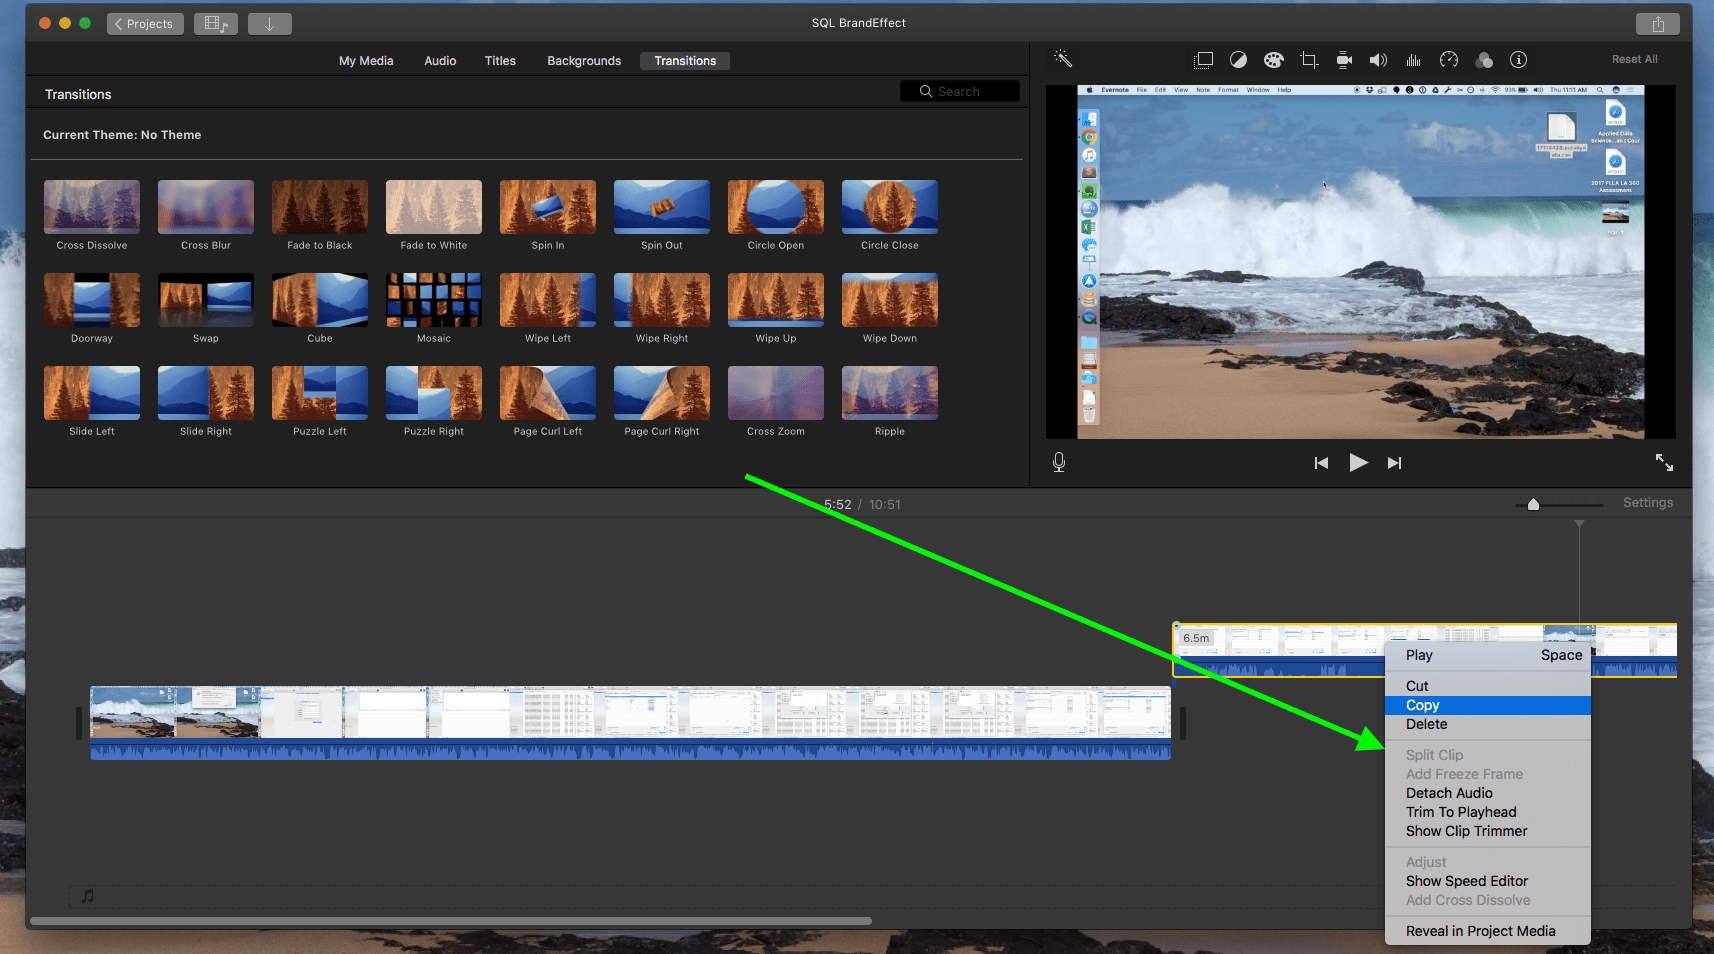The width and height of the screenshot is (1714, 954).
Task: Select Detach Audio from the context menu
Action: click(1448, 792)
